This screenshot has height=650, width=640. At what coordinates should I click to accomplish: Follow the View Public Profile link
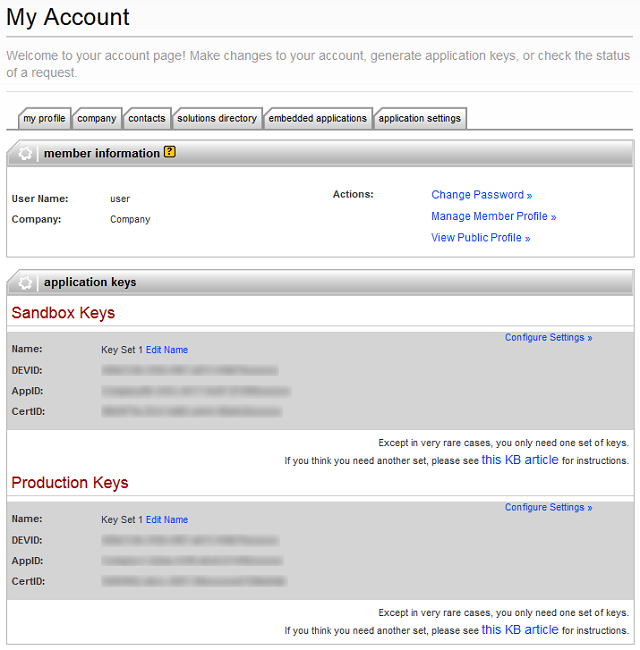tap(481, 238)
